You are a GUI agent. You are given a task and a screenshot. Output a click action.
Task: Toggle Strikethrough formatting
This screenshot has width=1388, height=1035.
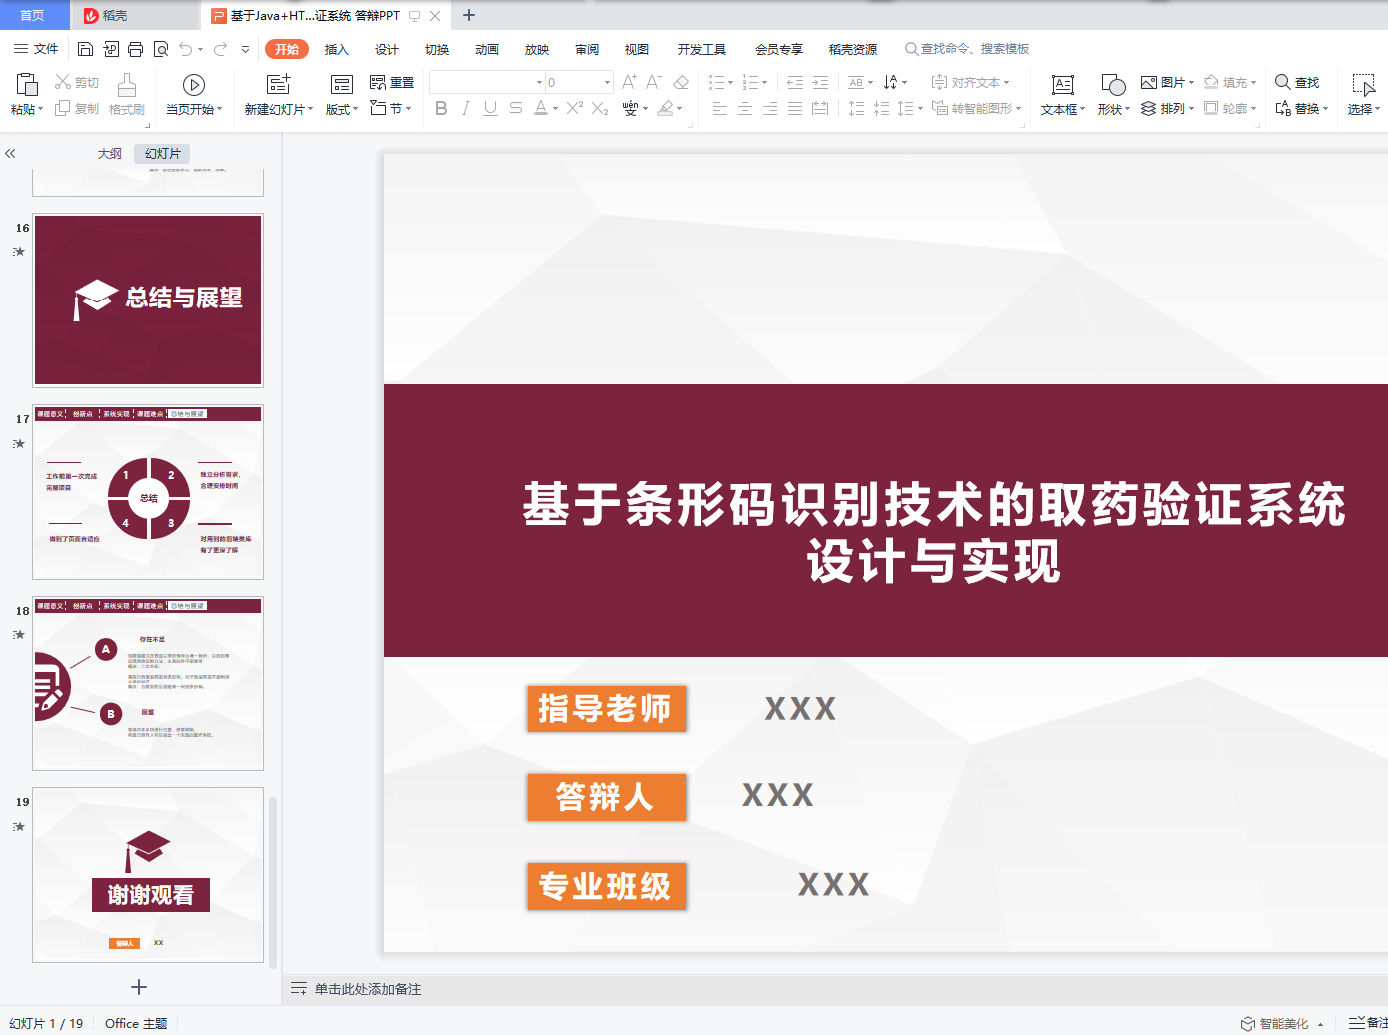(515, 108)
